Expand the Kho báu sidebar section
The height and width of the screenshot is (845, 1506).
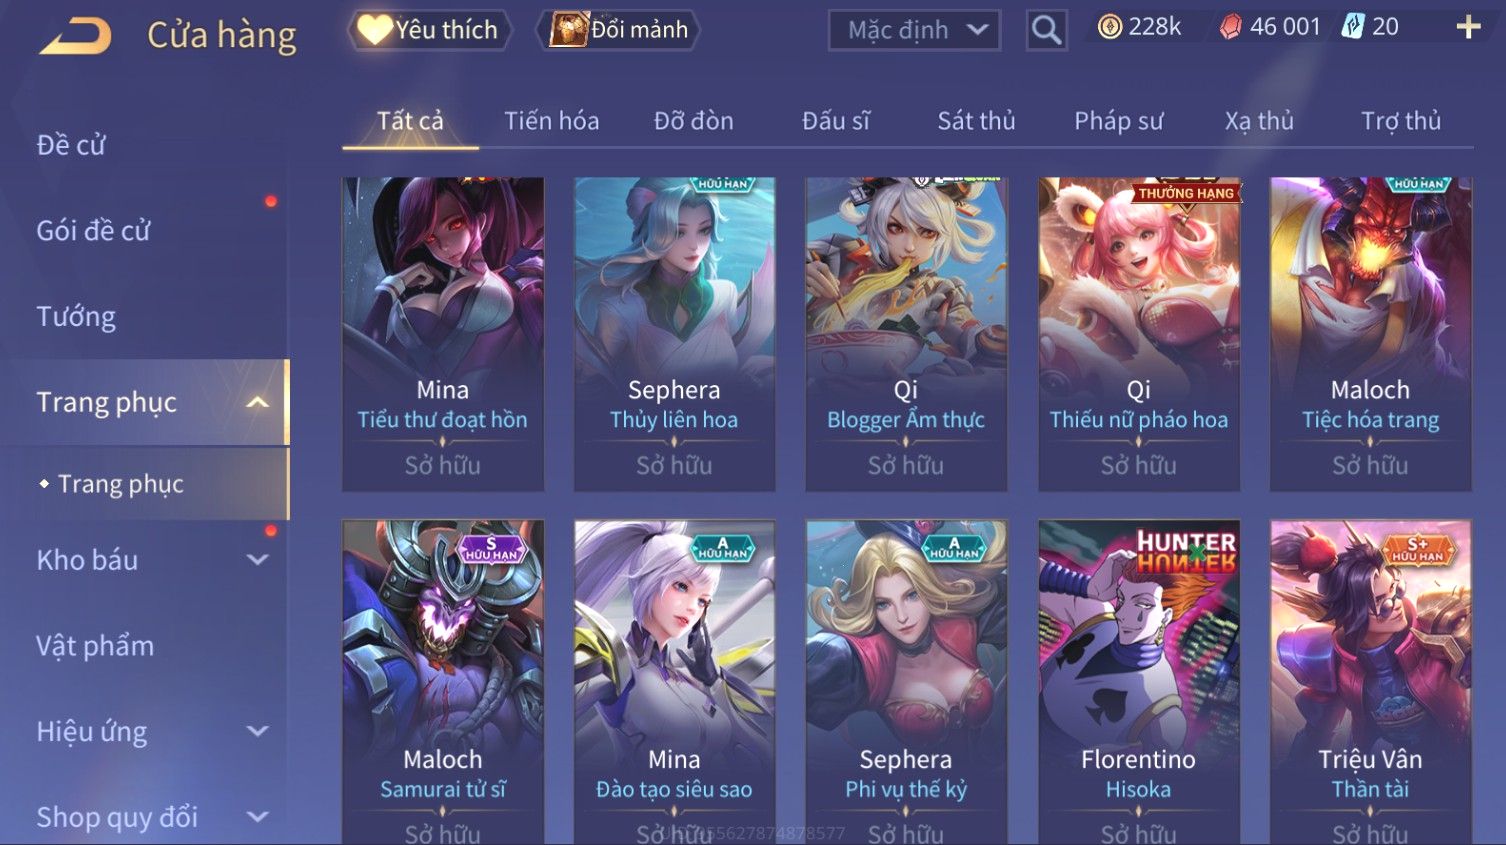pyautogui.click(x=257, y=560)
